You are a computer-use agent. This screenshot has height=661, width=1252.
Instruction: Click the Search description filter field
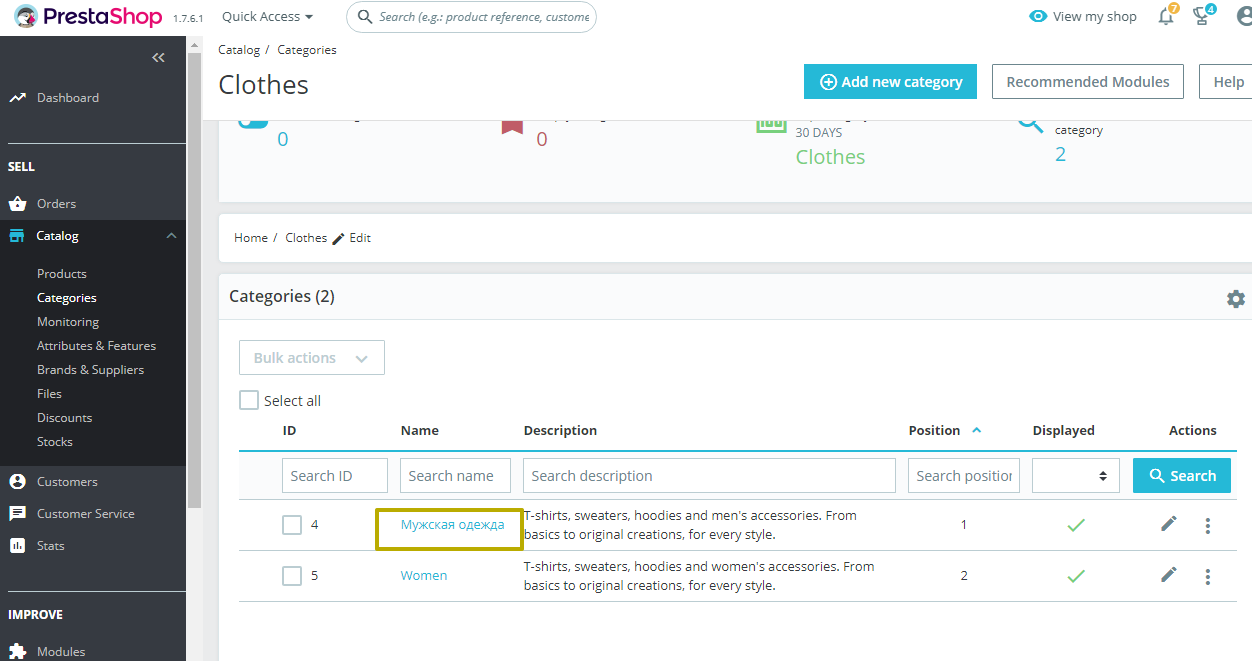point(709,476)
